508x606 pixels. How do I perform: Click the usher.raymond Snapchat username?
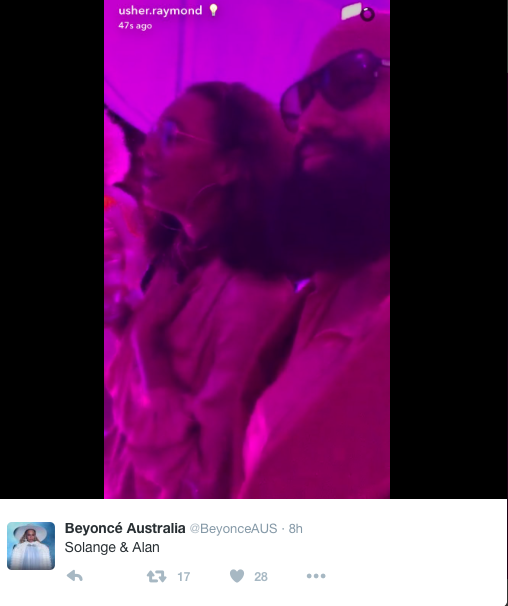click(x=160, y=10)
